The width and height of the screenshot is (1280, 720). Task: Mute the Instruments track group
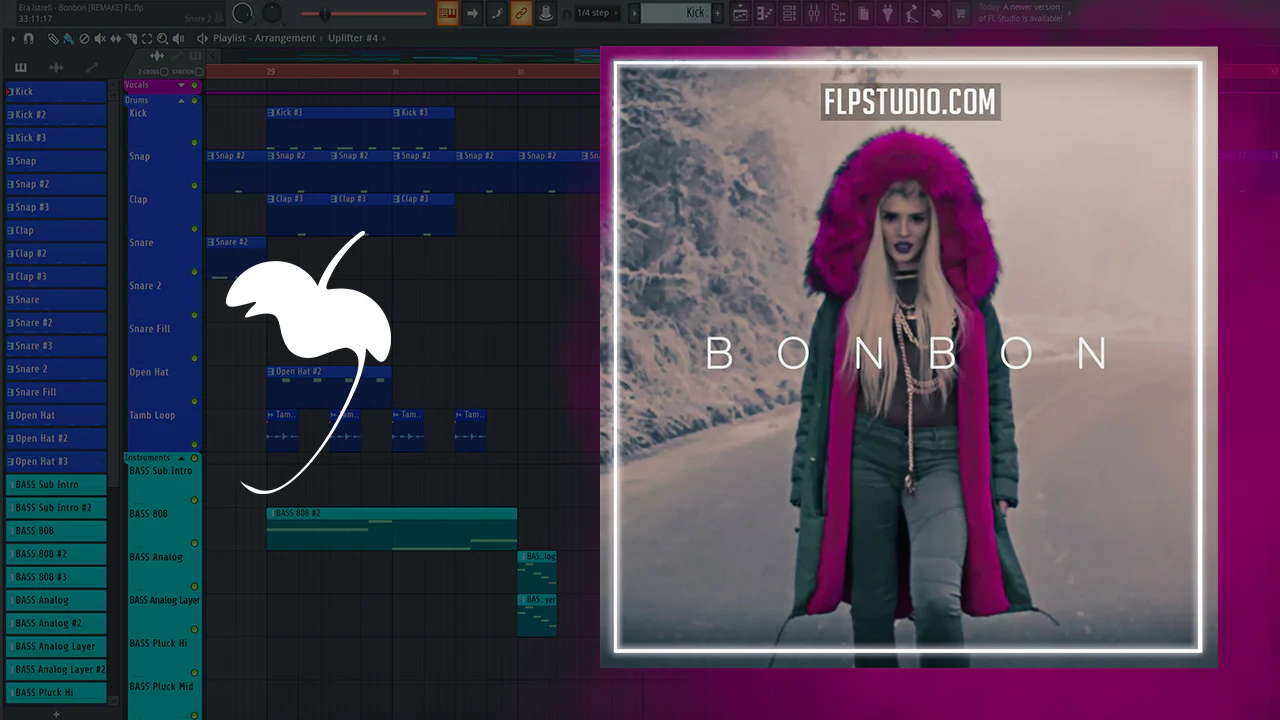[x=195, y=458]
